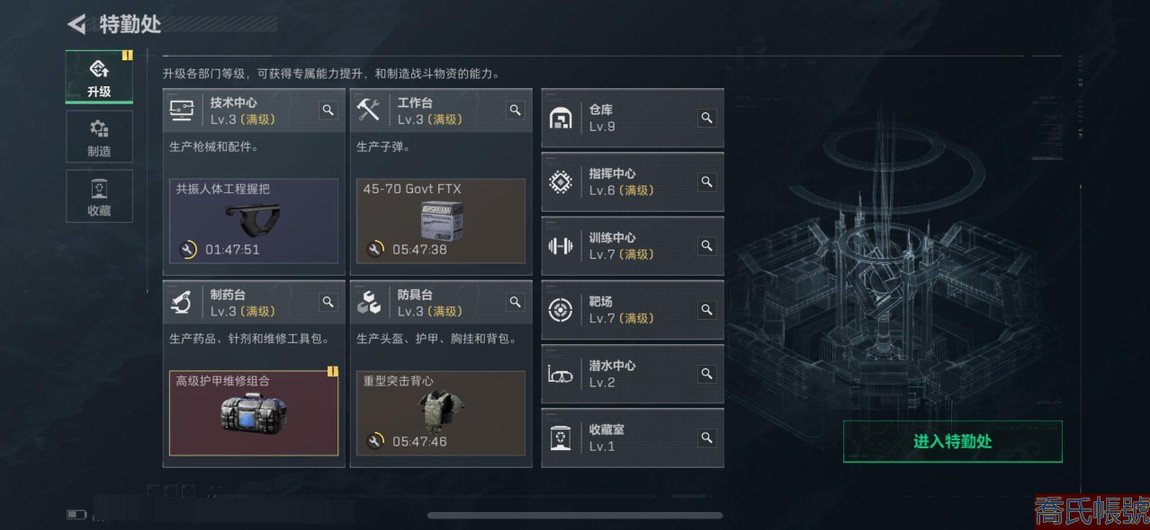Open magnifier details for 工作台

click(x=516, y=110)
